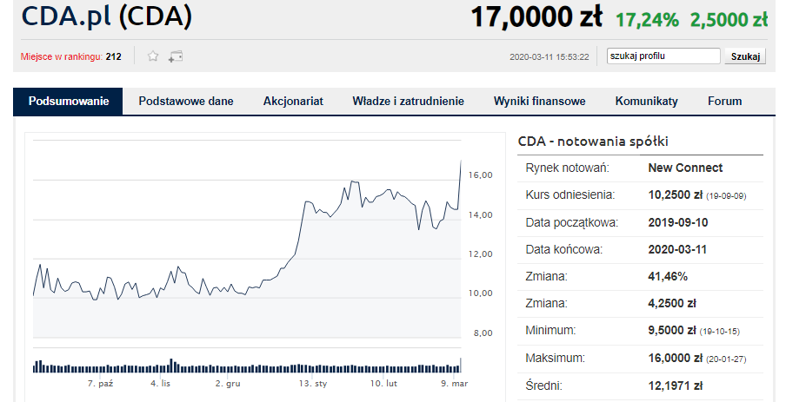
Task: Click Kurs odniesienia value 10,2500 zł
Action: (x=675, y=195)
